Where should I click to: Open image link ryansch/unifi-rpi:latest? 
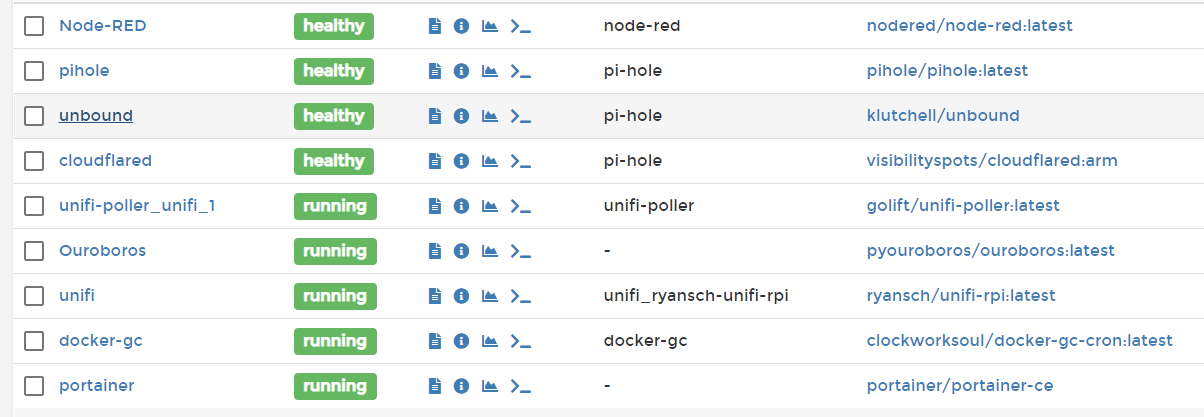961,296
